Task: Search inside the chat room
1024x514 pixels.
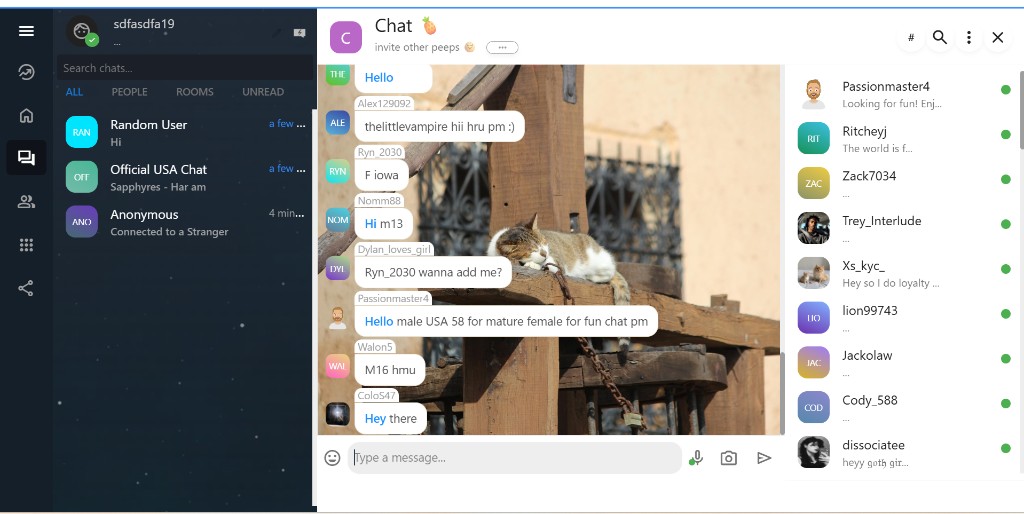Action: click(940, 37)
